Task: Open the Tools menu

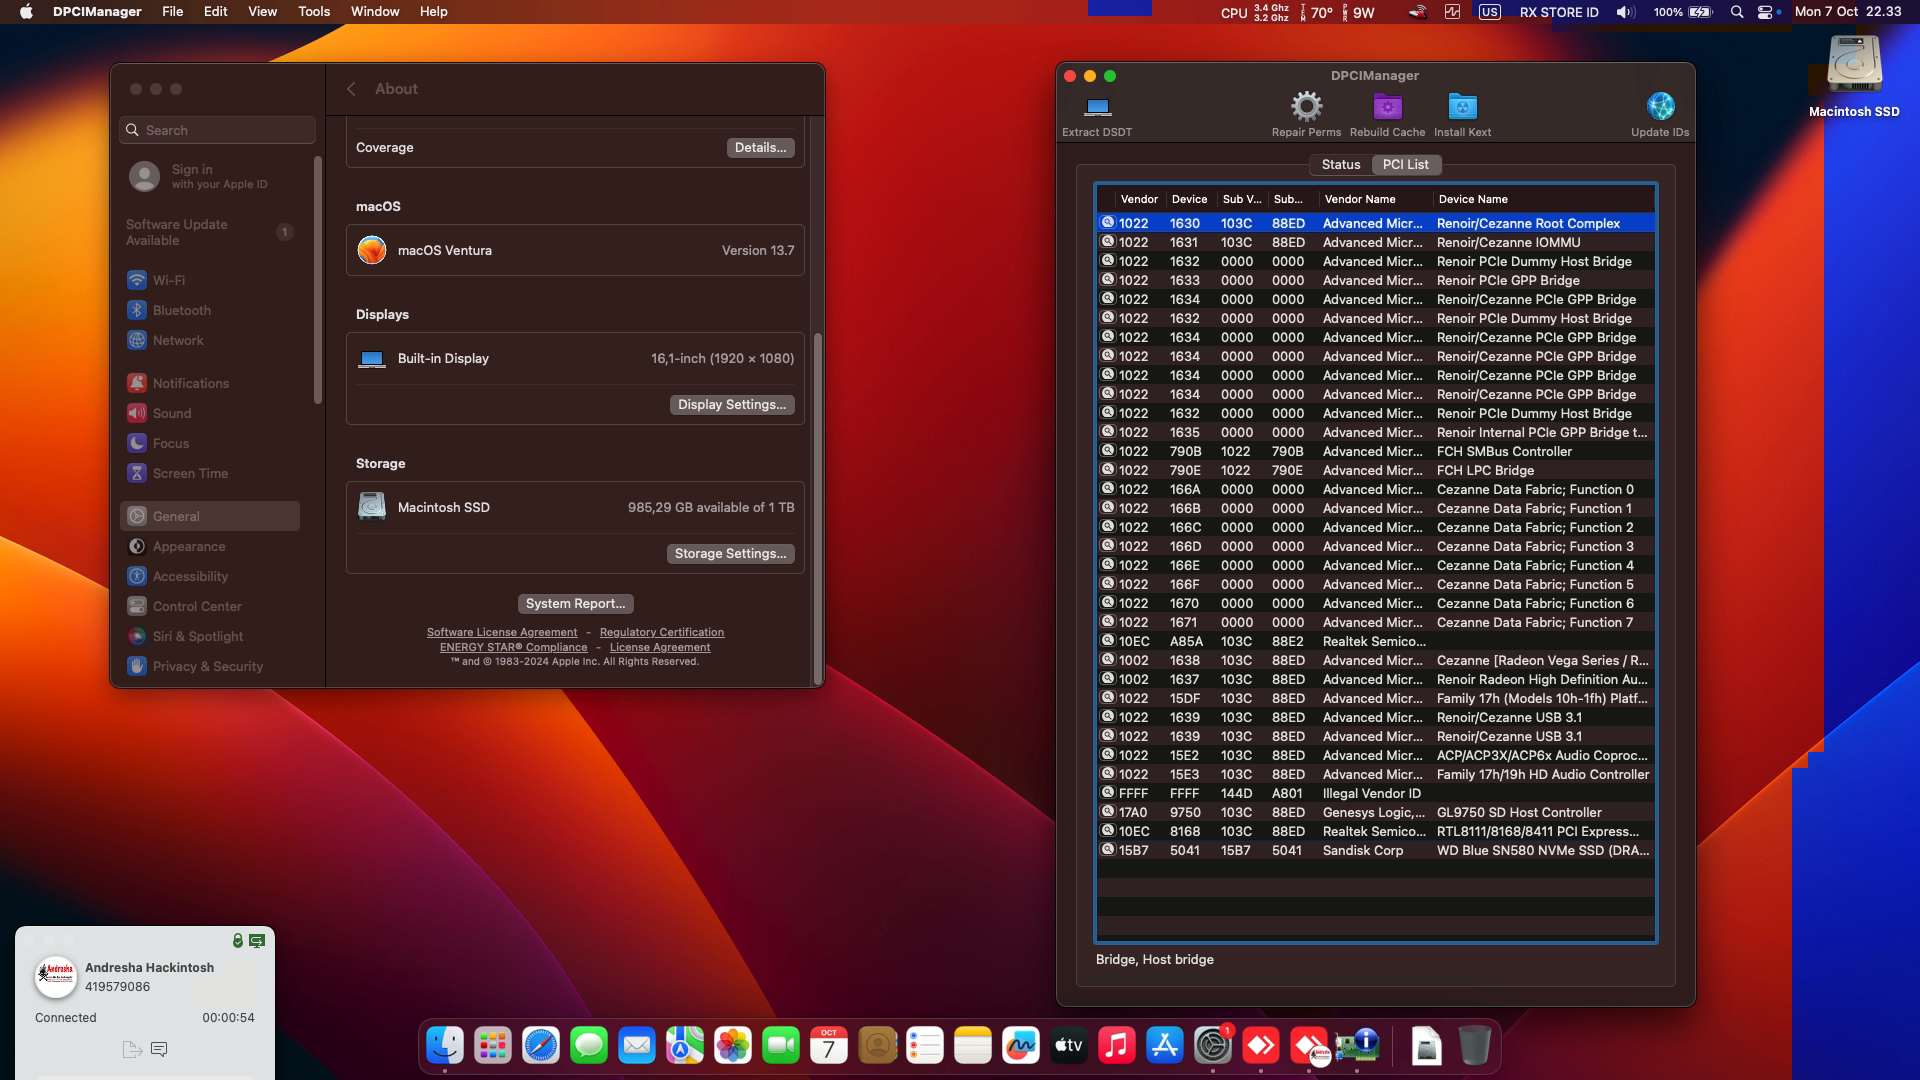Action: (x=314, y=12)
